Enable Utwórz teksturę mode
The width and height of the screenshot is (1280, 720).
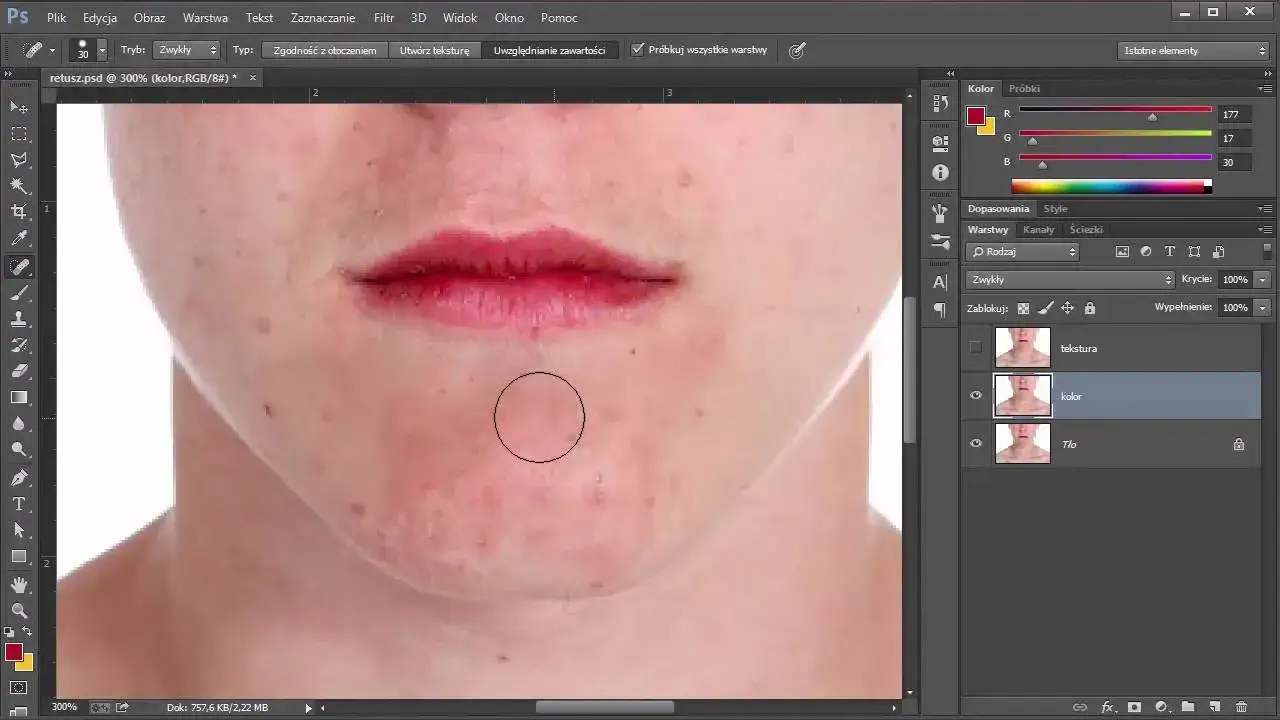point(434,50)
